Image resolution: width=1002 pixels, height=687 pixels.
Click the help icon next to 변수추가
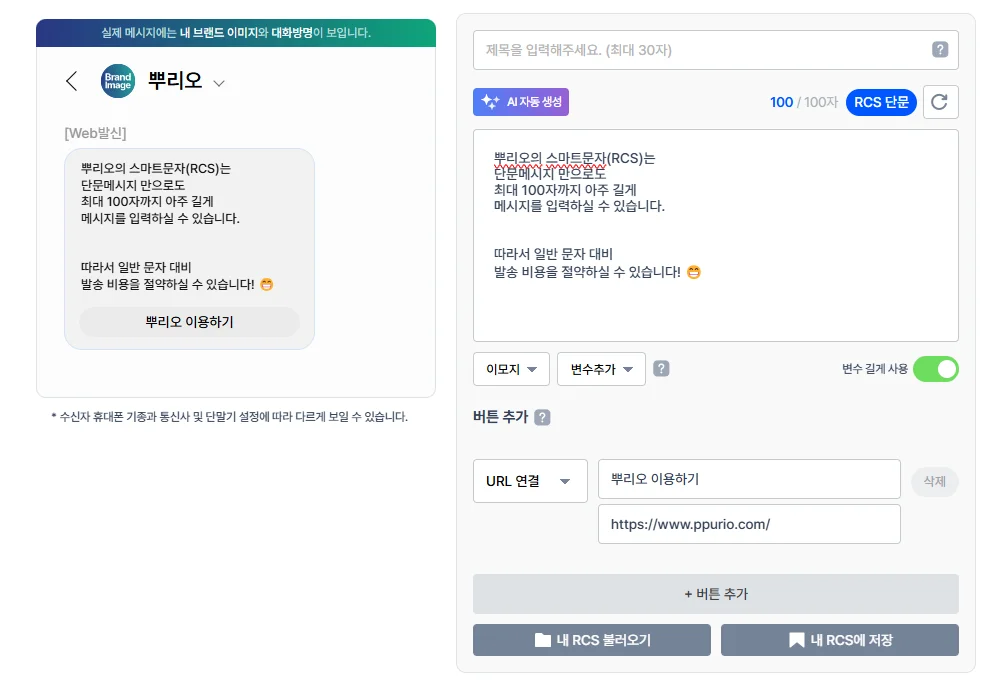[661, 369]
